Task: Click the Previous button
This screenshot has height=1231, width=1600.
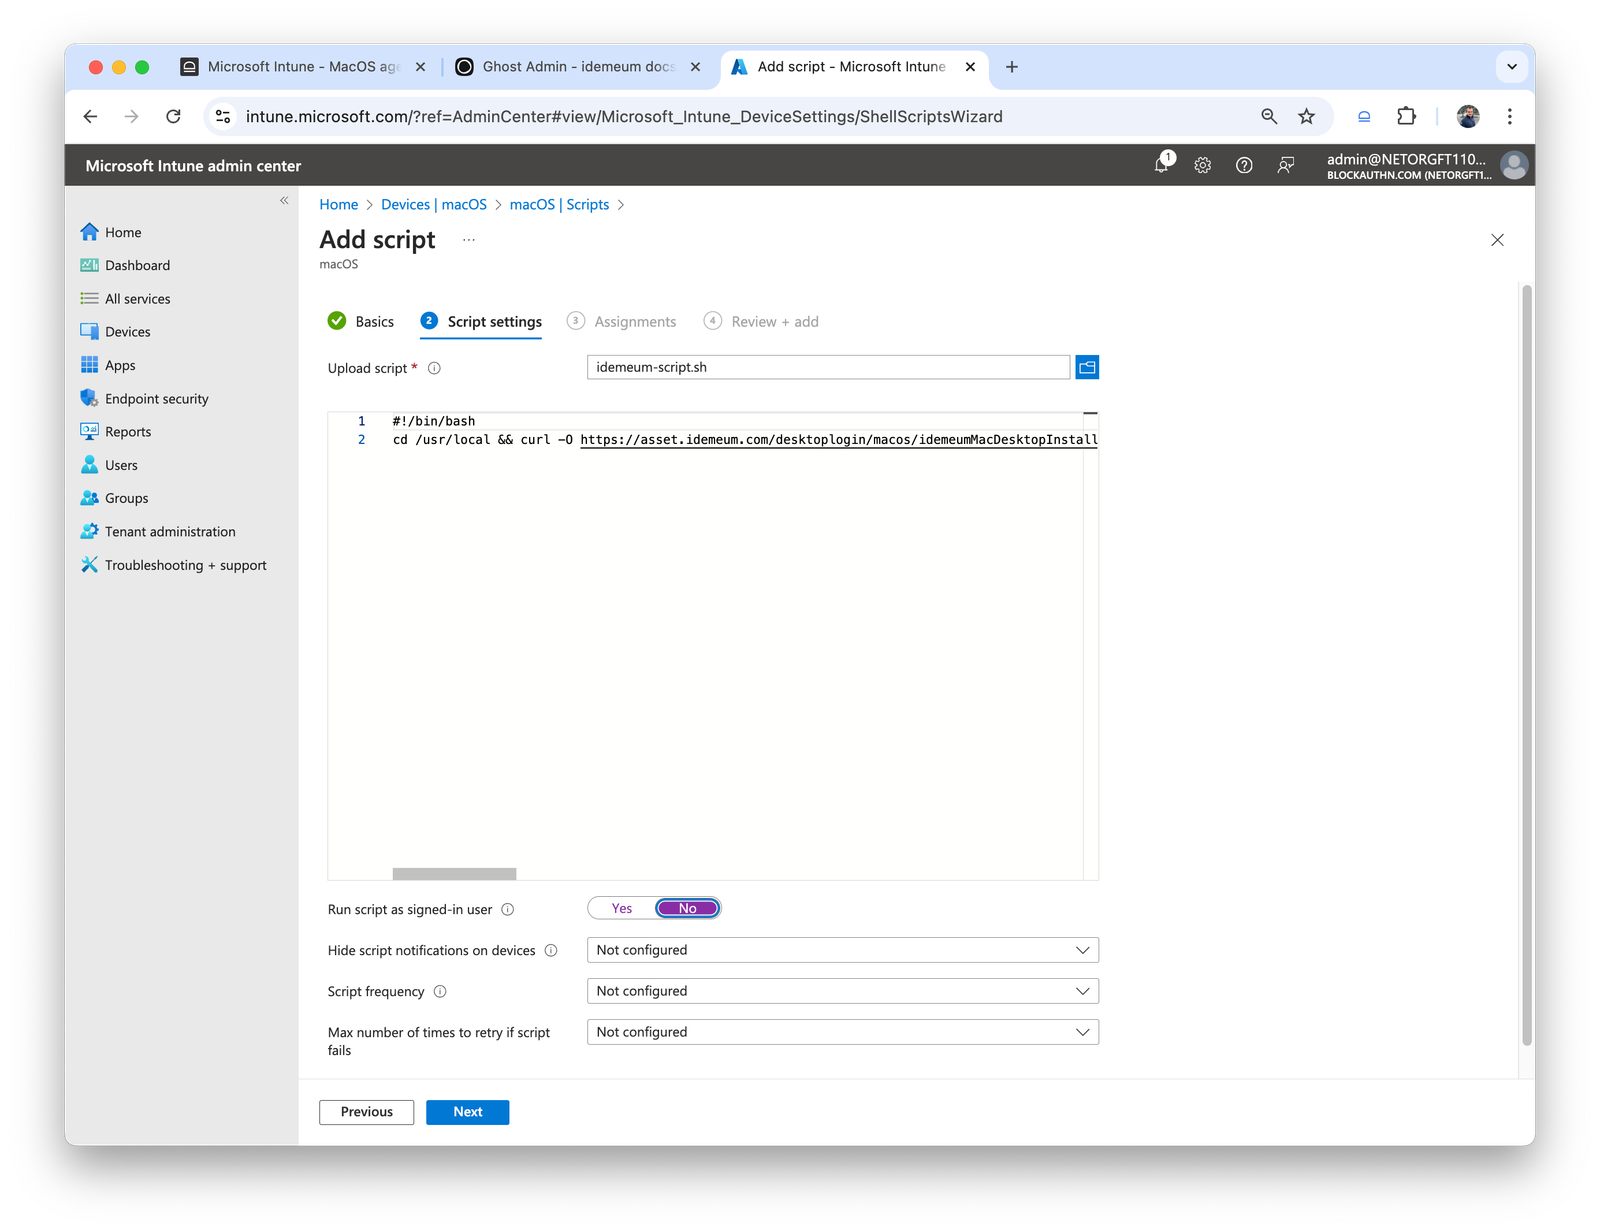Action: [x=366, y=1112]
